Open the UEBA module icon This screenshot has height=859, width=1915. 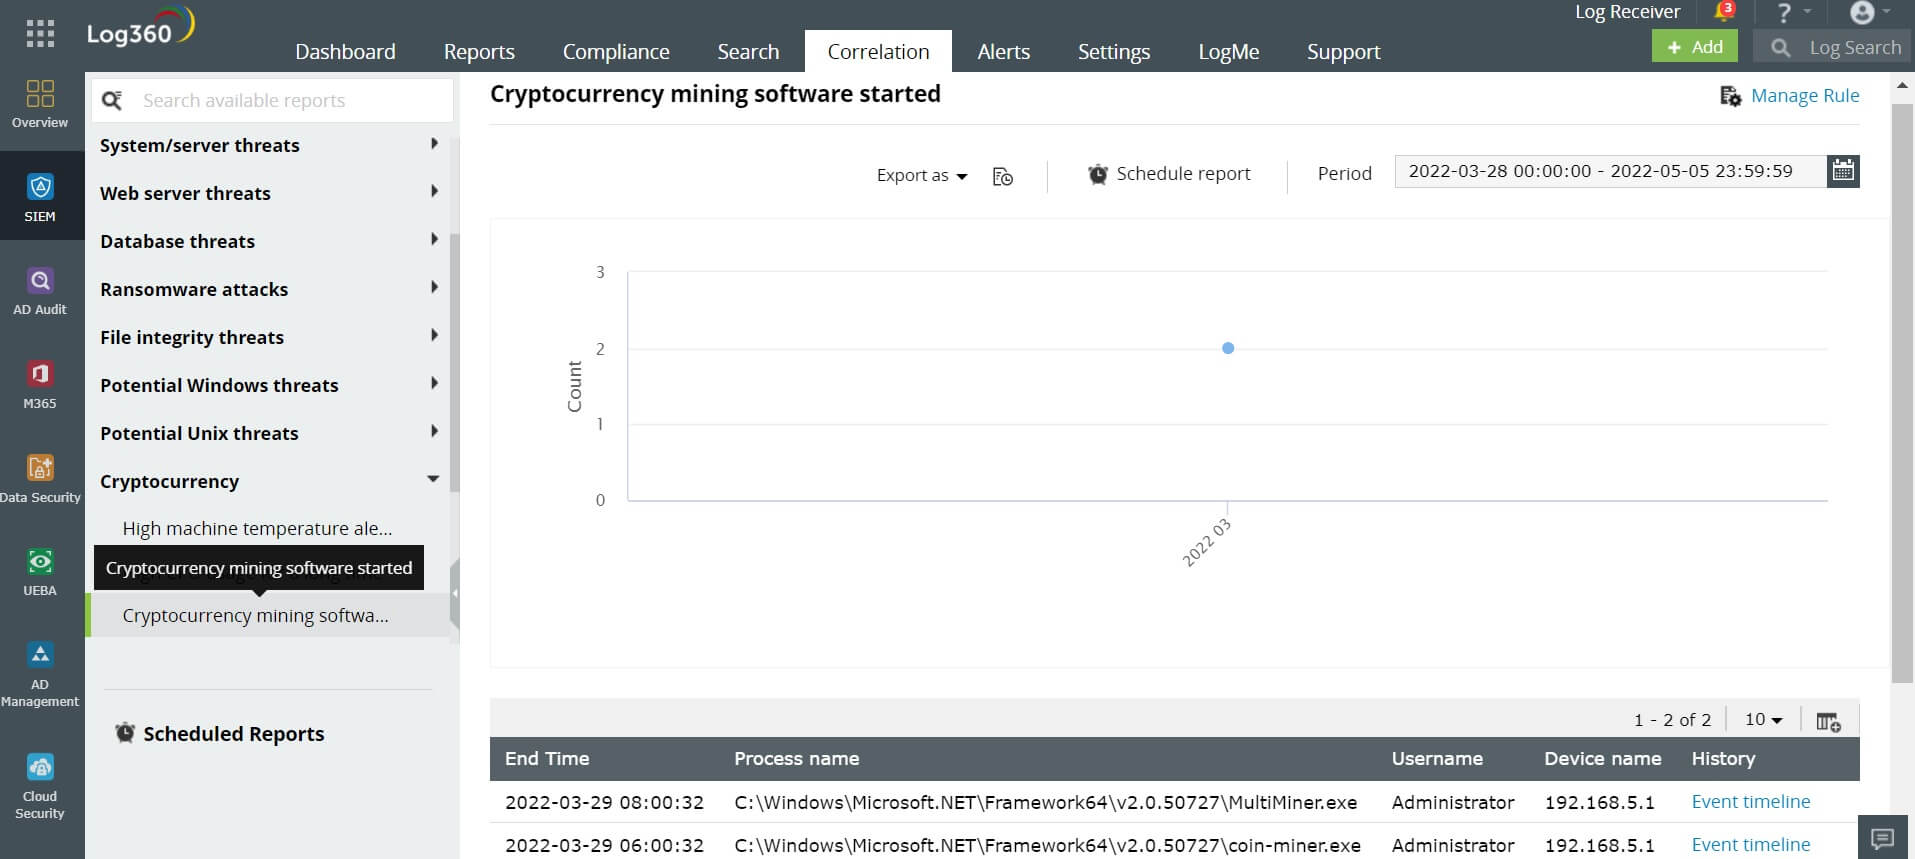coord(40,571)
